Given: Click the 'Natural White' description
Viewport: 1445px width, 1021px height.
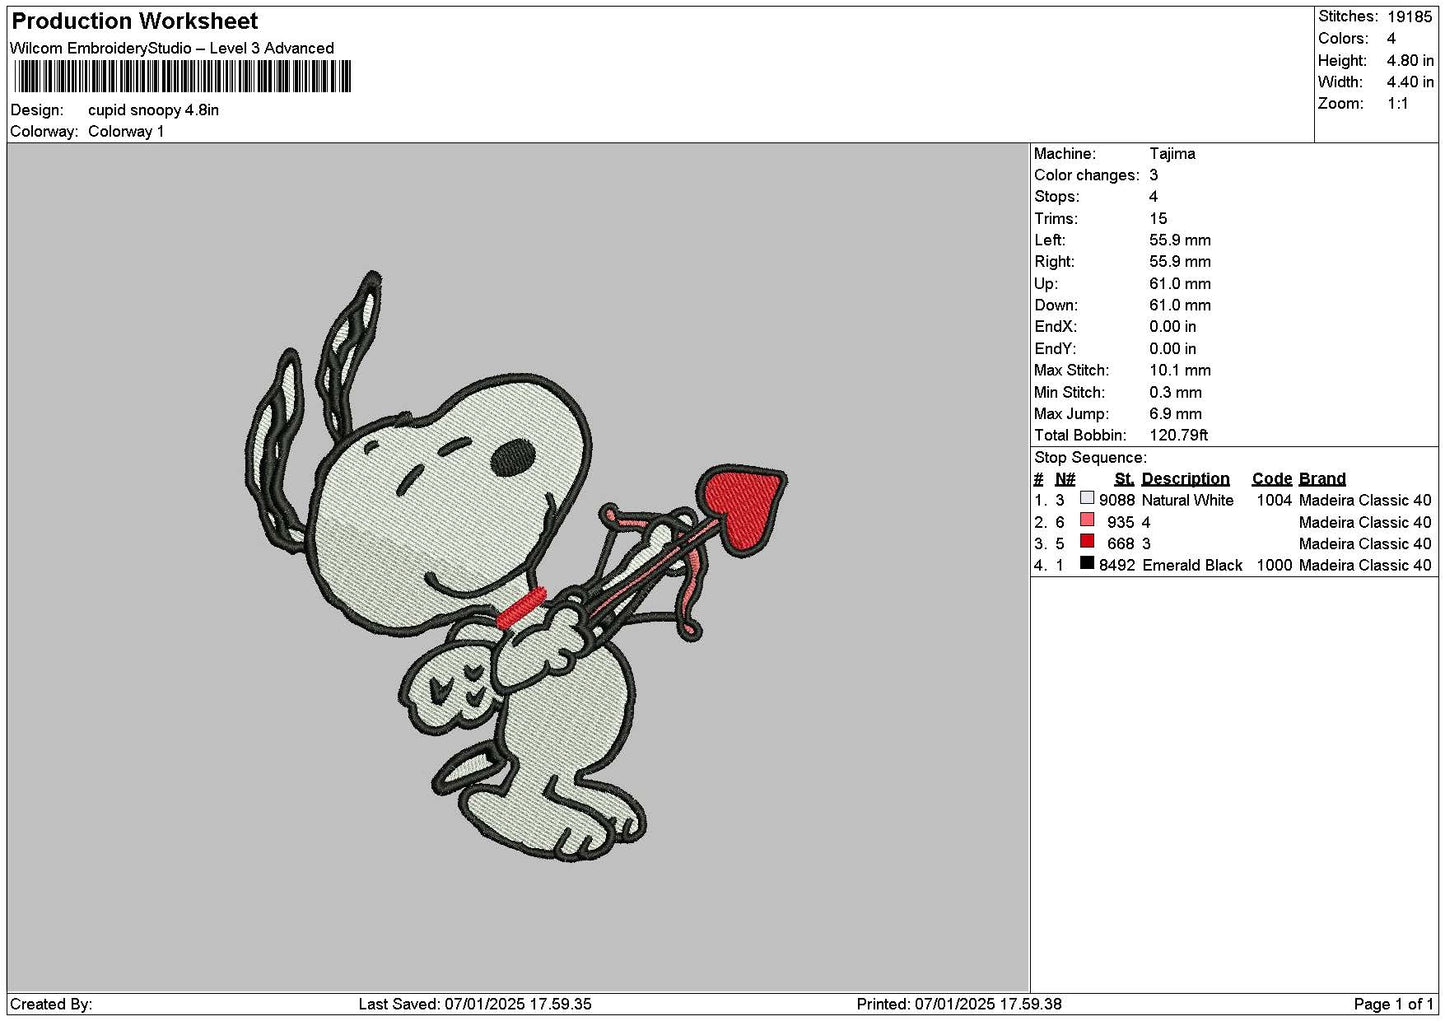Looking at the screenshot, I should point(1187,500).
